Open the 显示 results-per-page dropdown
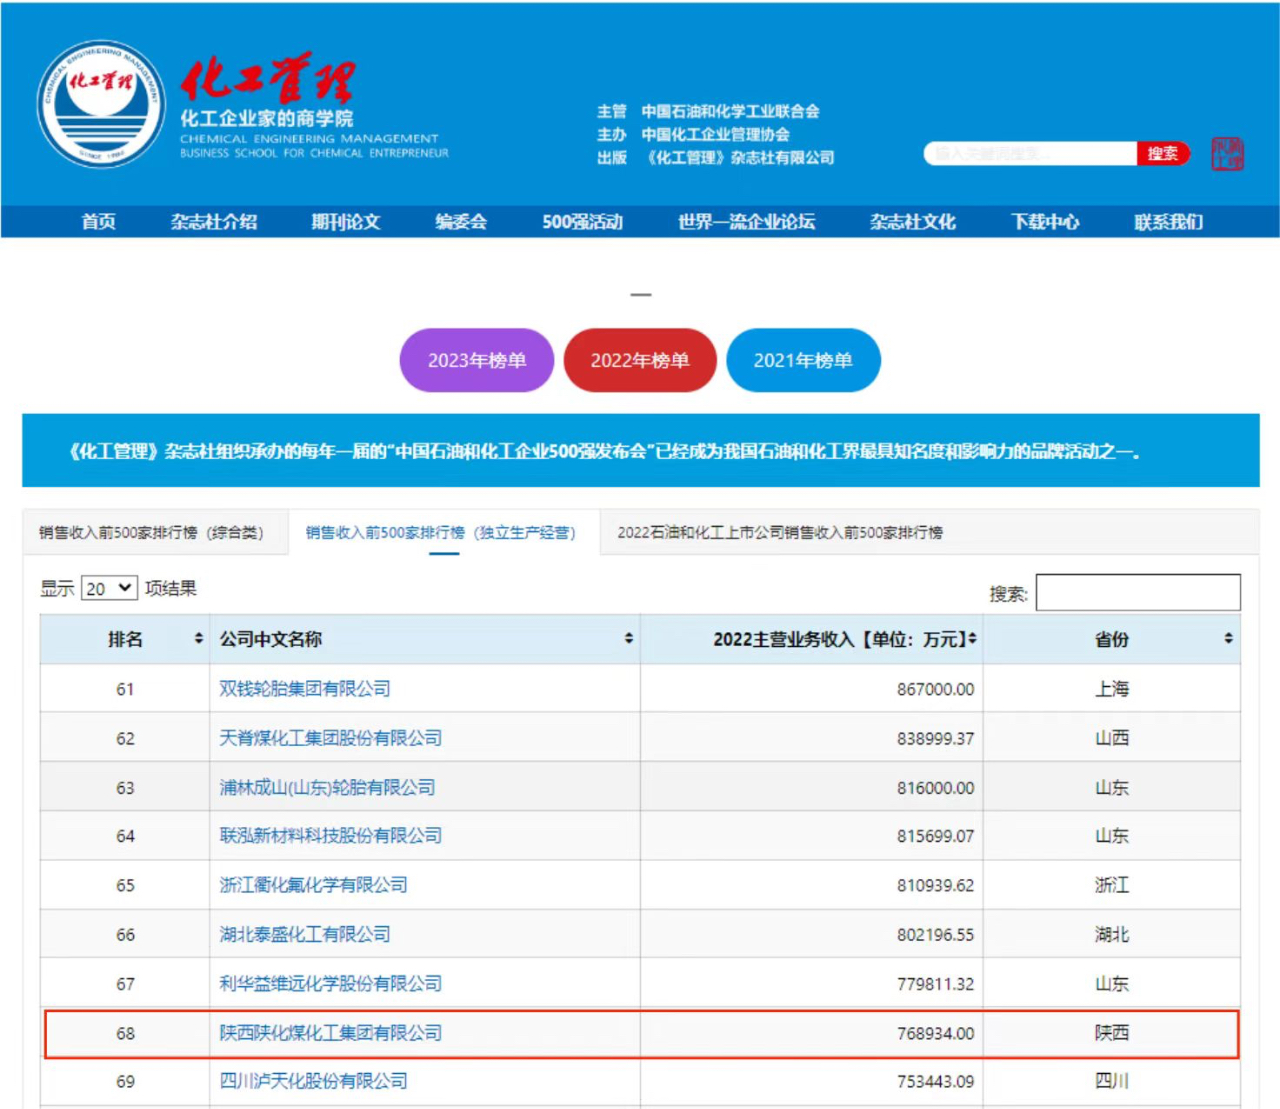 109,589
